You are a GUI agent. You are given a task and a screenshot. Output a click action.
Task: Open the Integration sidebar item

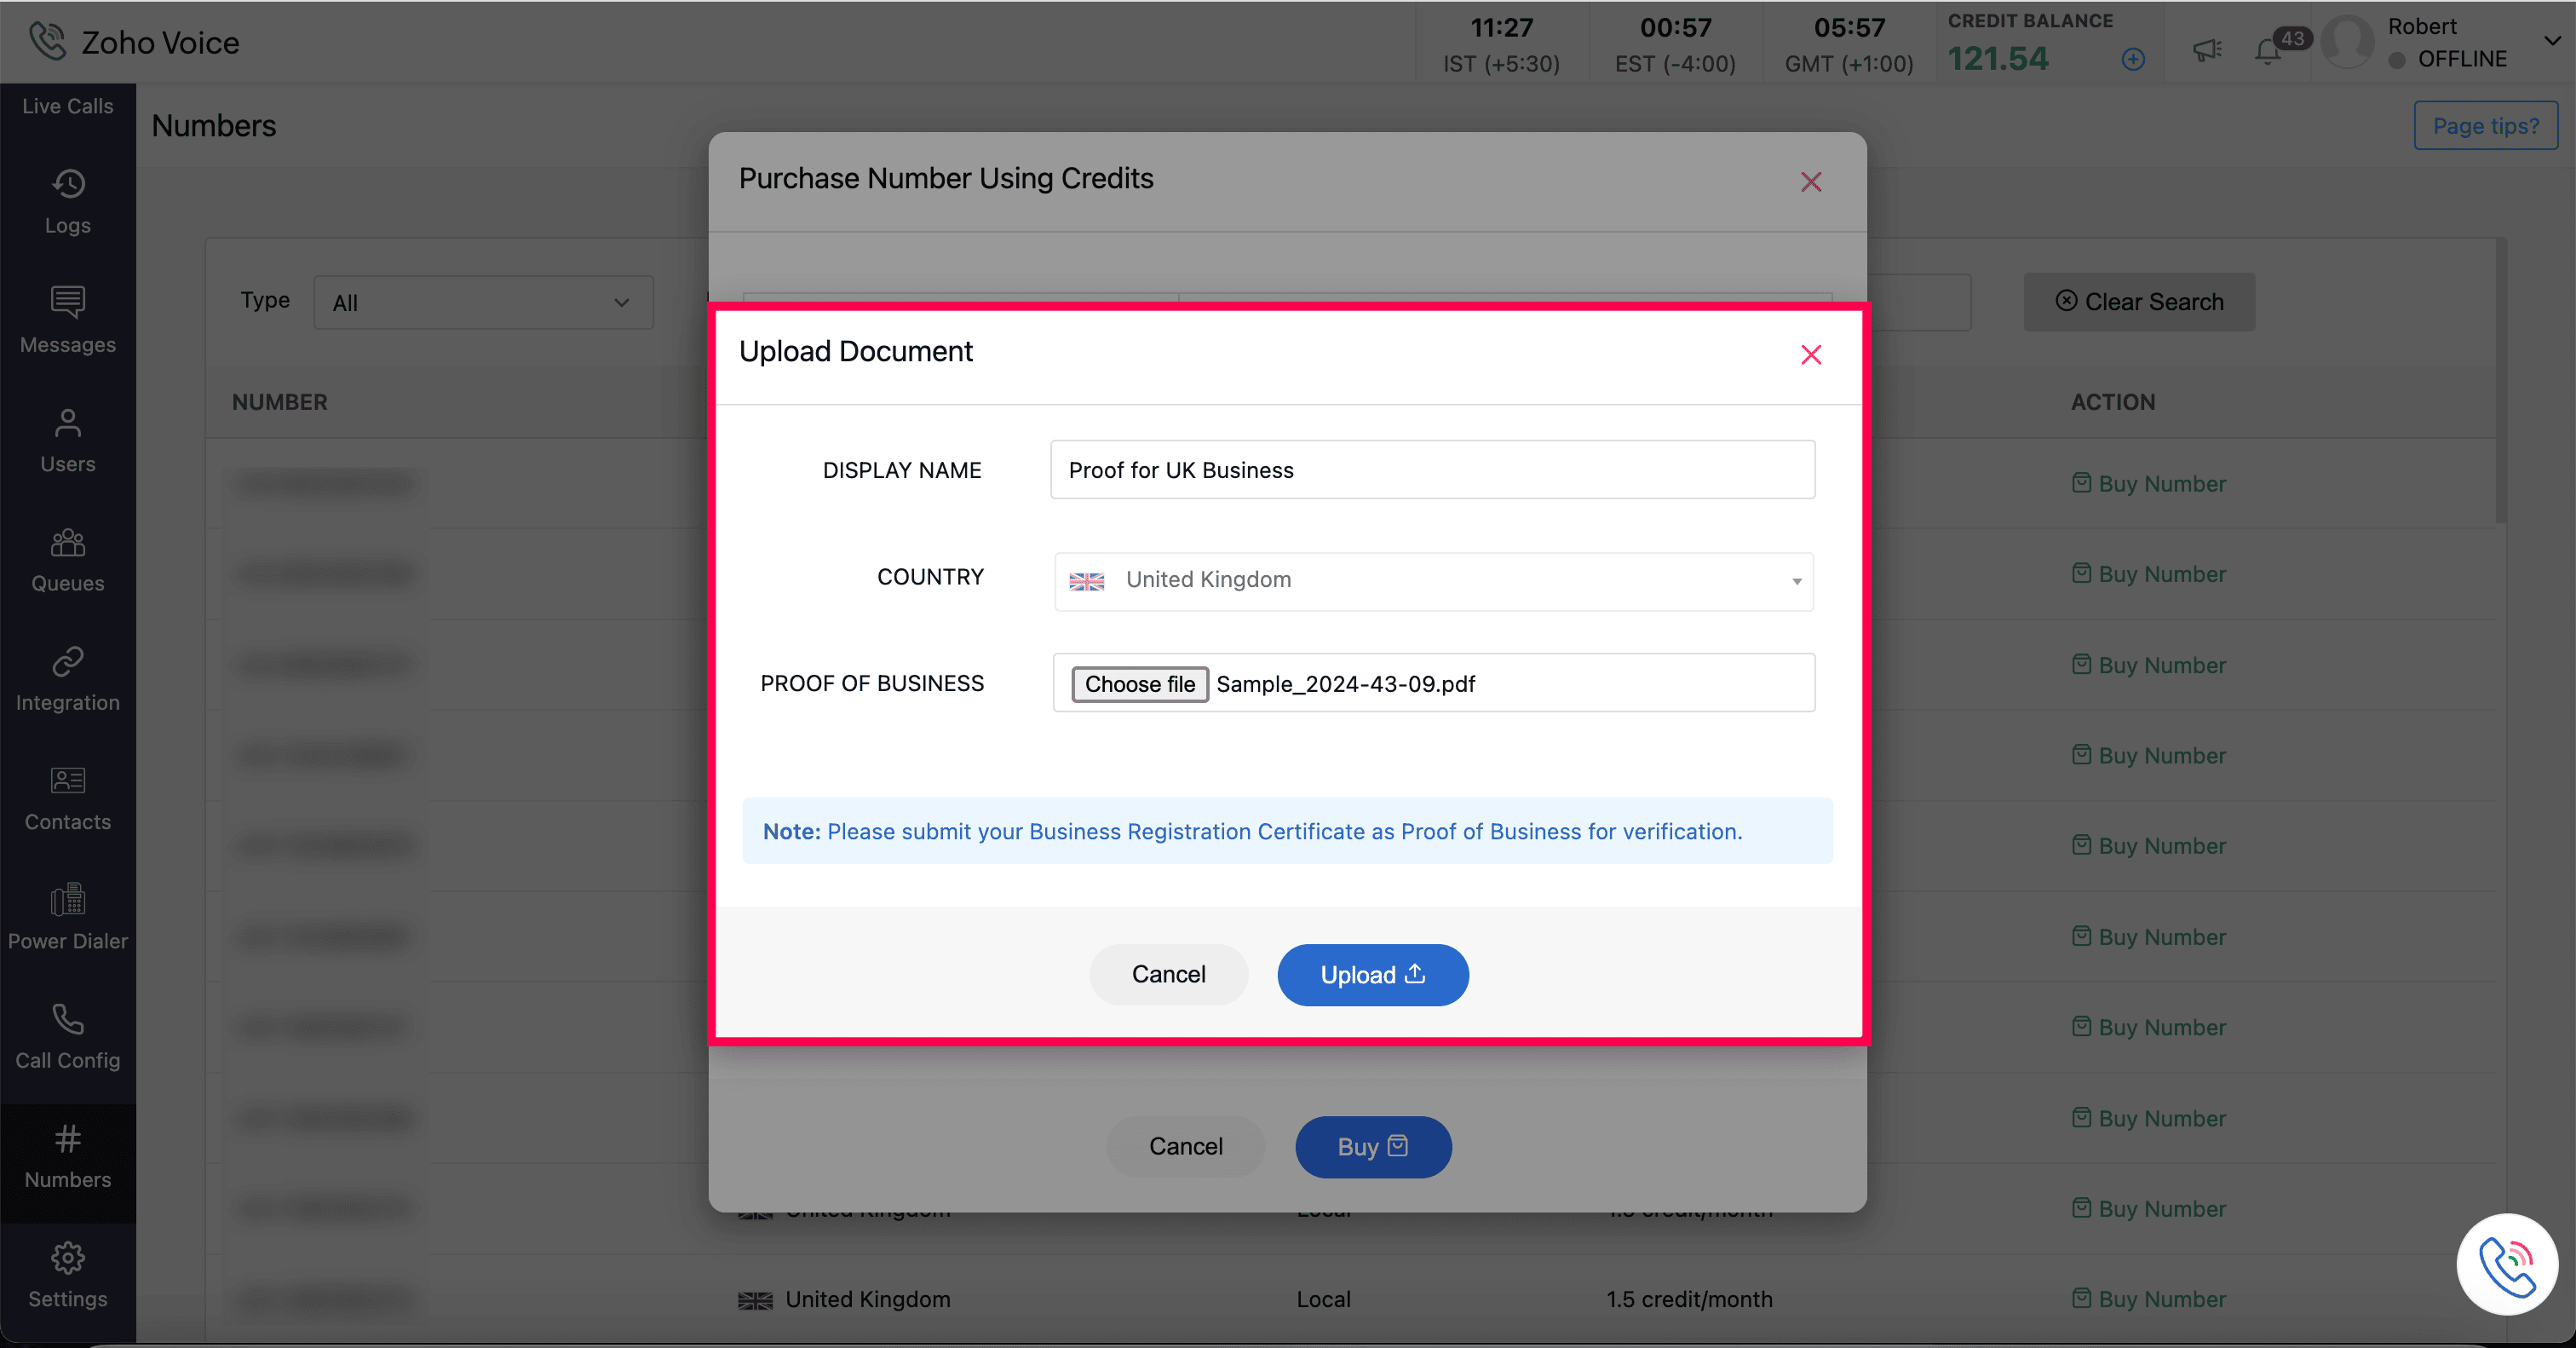click(x=67, y=678)
